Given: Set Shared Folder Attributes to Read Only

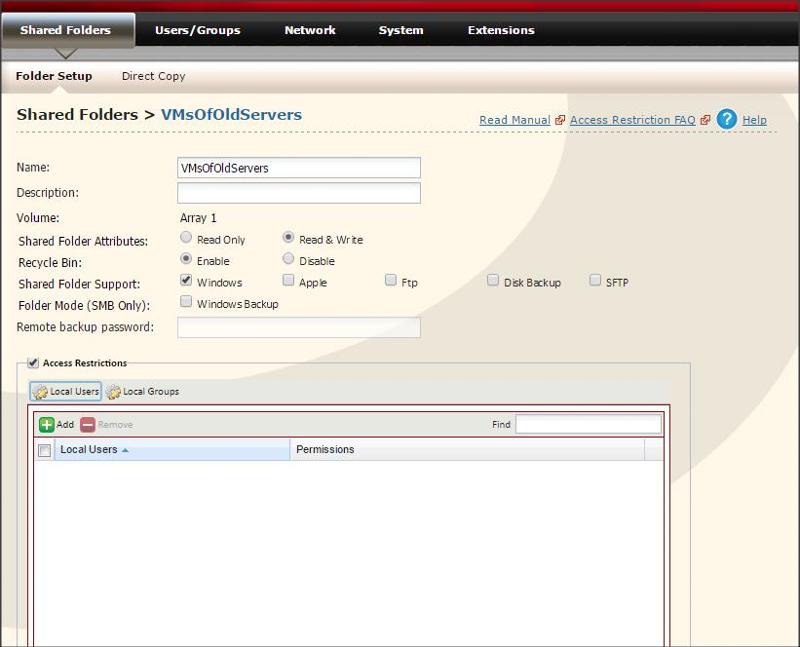Looking at the screenshot, I should [x=185, y=238].
